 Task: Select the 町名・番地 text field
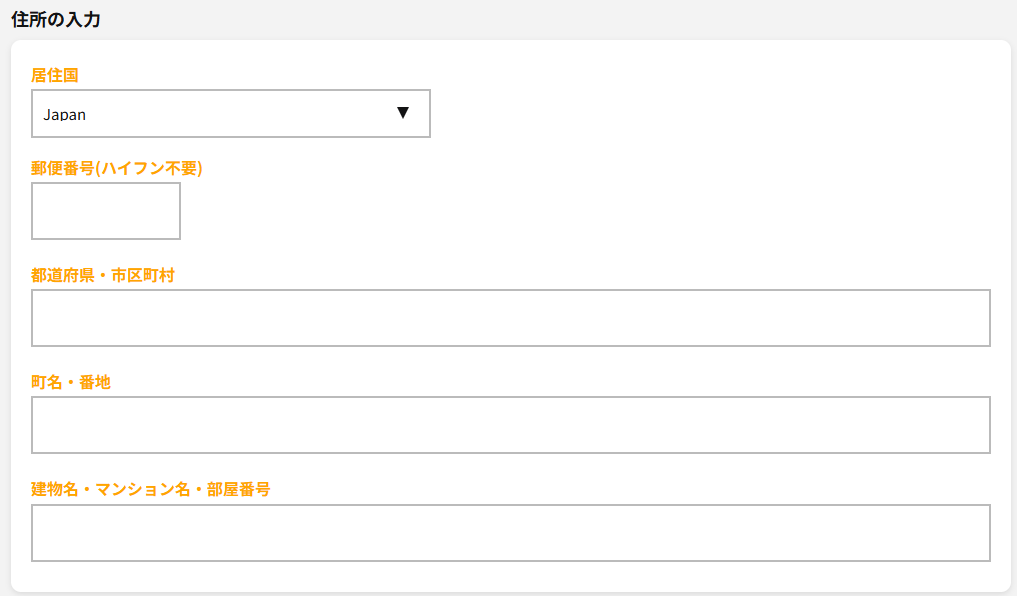[510, 425]
